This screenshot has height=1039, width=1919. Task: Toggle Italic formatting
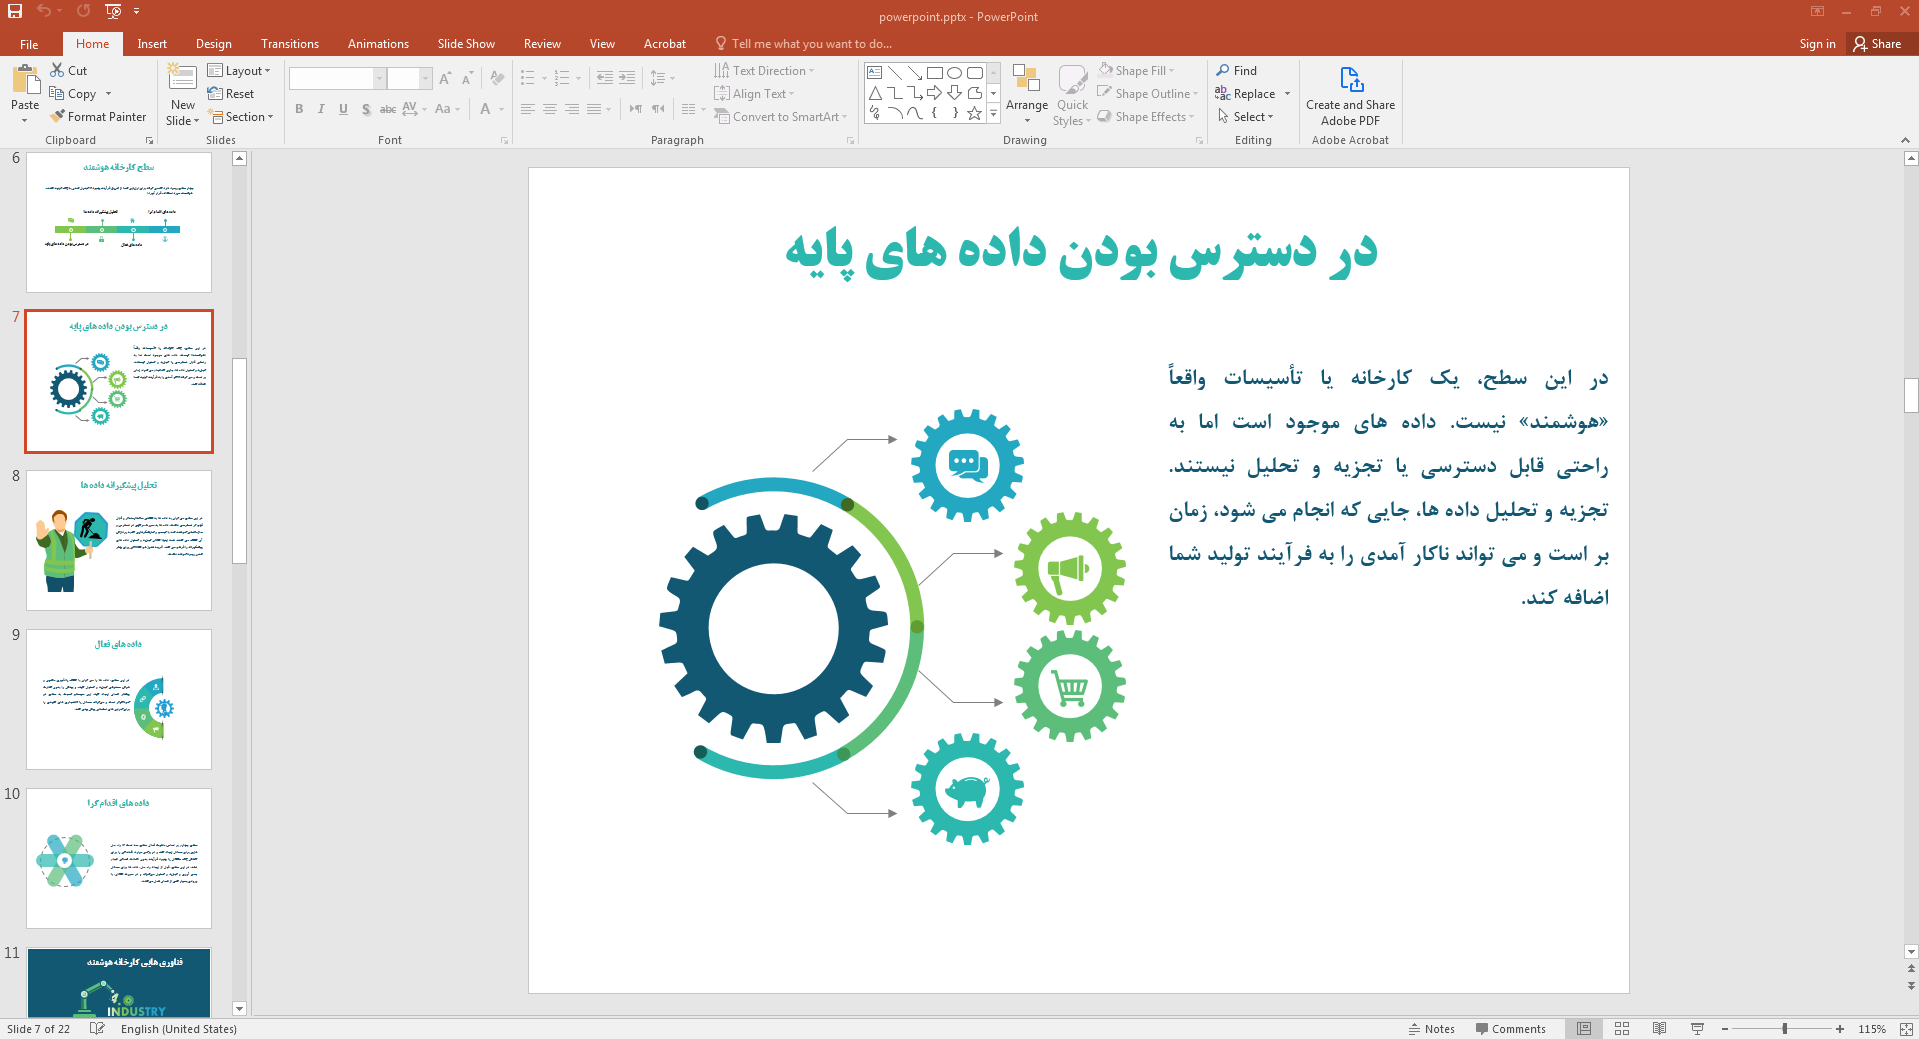pos(321,109)
